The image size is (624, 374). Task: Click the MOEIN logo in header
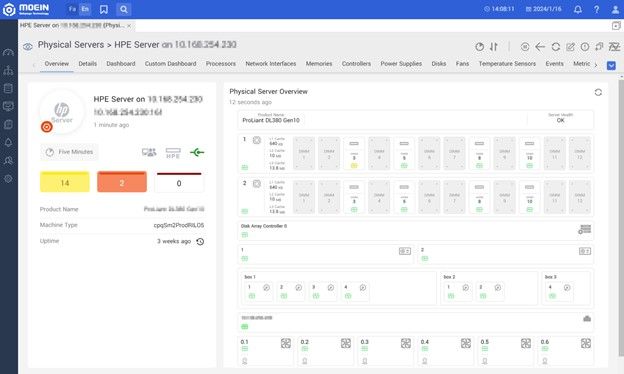coord(26,9)
